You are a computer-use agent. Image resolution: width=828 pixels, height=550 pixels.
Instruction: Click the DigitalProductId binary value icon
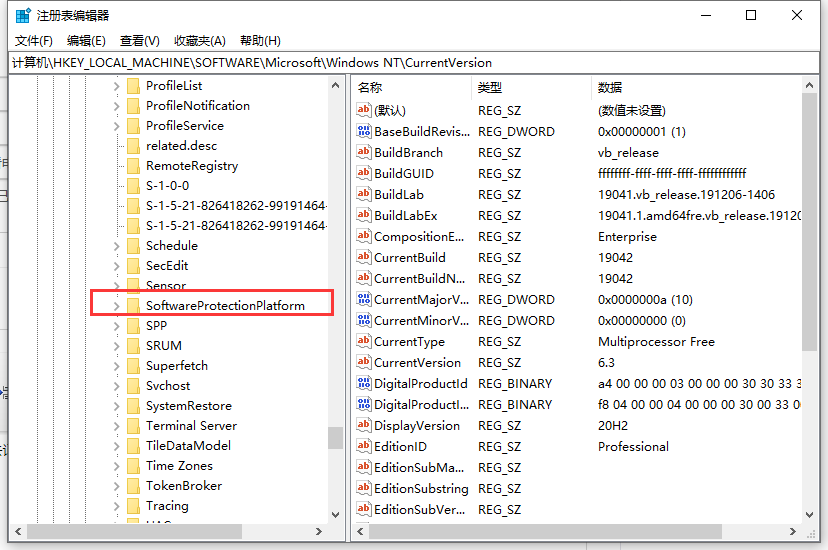click(x=364, y=384)
